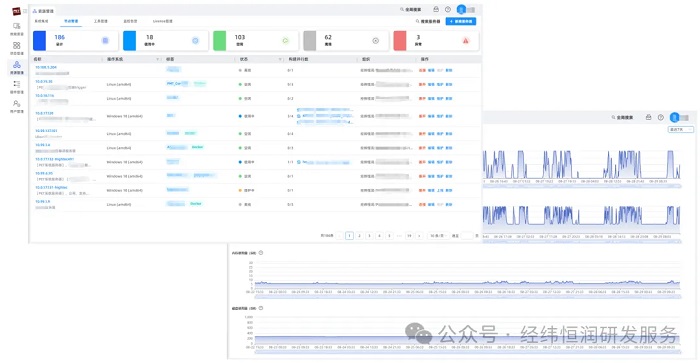Select the highlighted resource management sidebar icon

(17, 65)
